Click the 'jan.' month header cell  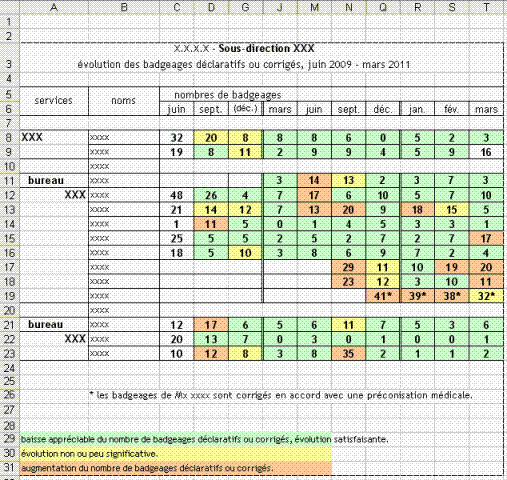417,109
